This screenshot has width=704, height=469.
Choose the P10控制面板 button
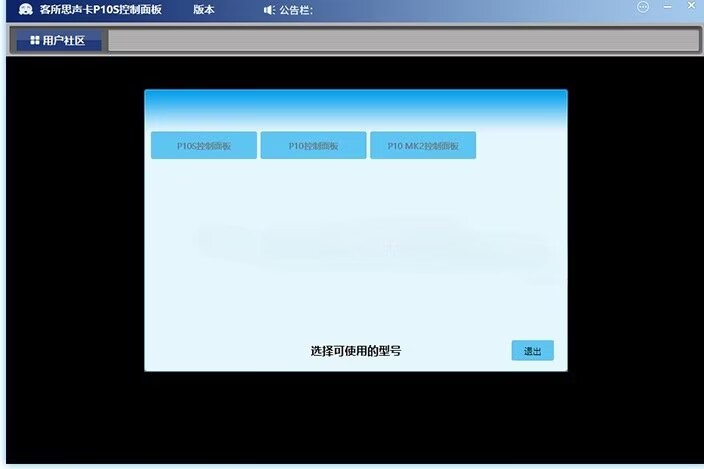[x=313, y=145]
